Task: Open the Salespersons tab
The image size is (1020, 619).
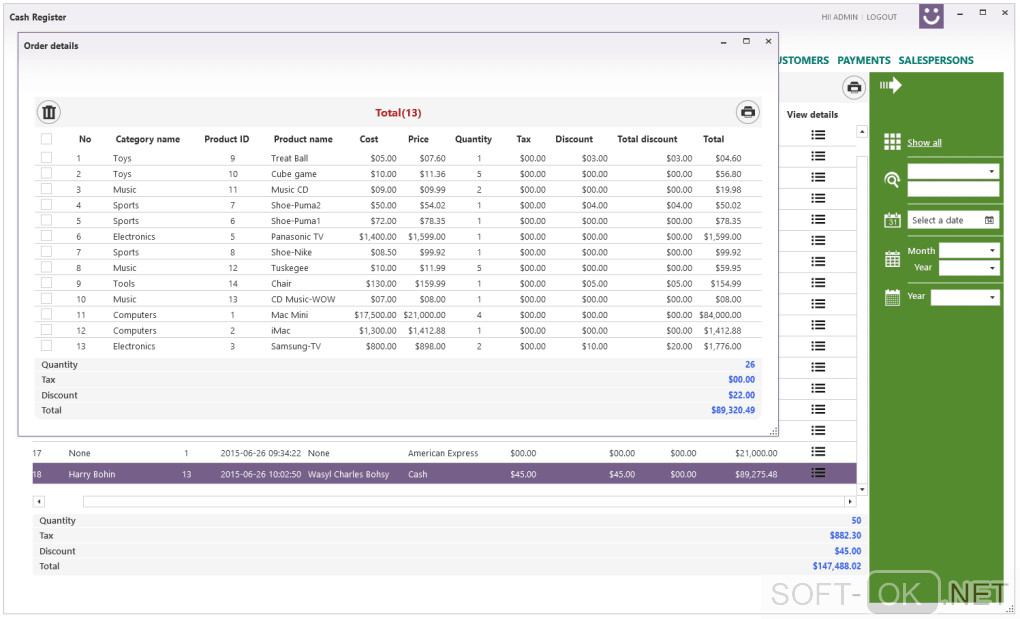Action: tap(935, 60)
